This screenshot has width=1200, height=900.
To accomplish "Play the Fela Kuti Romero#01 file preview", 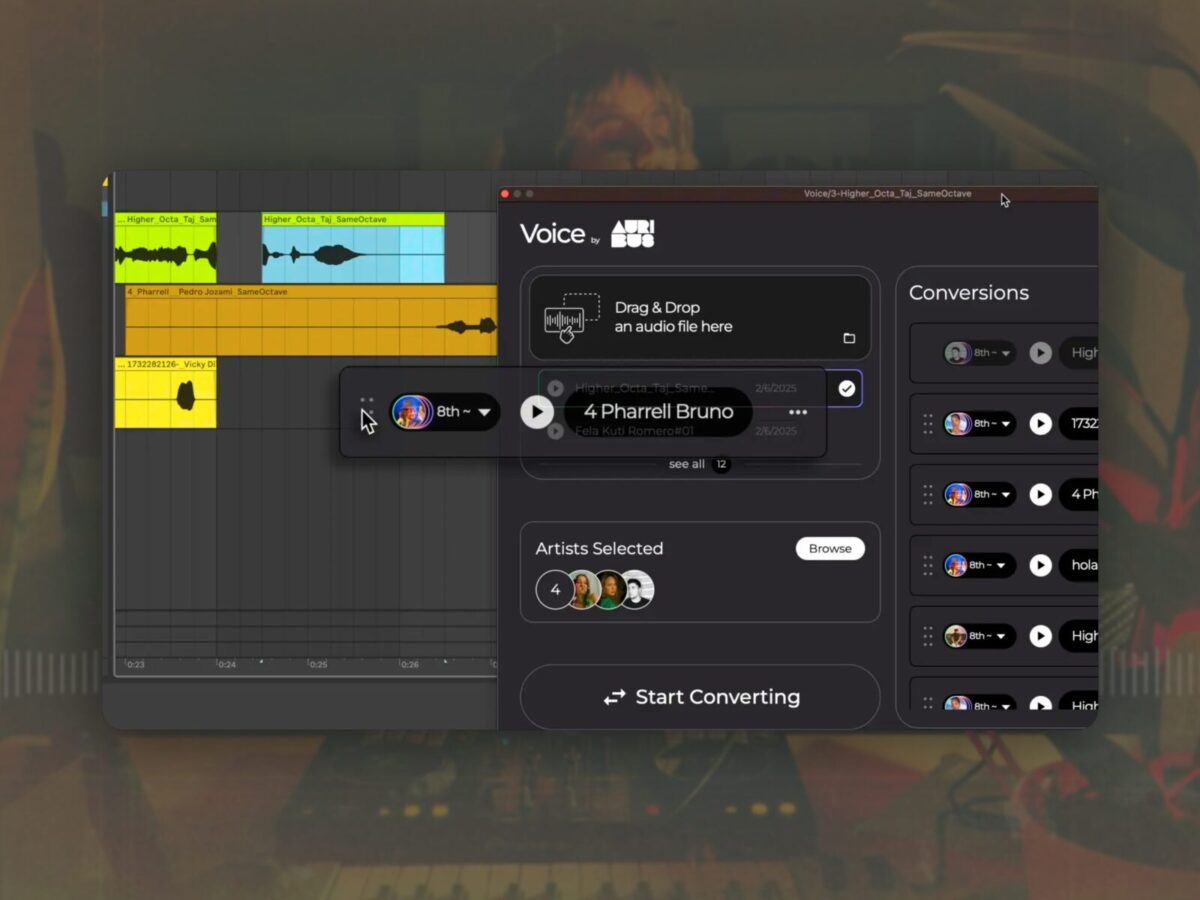I will click(x=556, y=432).
